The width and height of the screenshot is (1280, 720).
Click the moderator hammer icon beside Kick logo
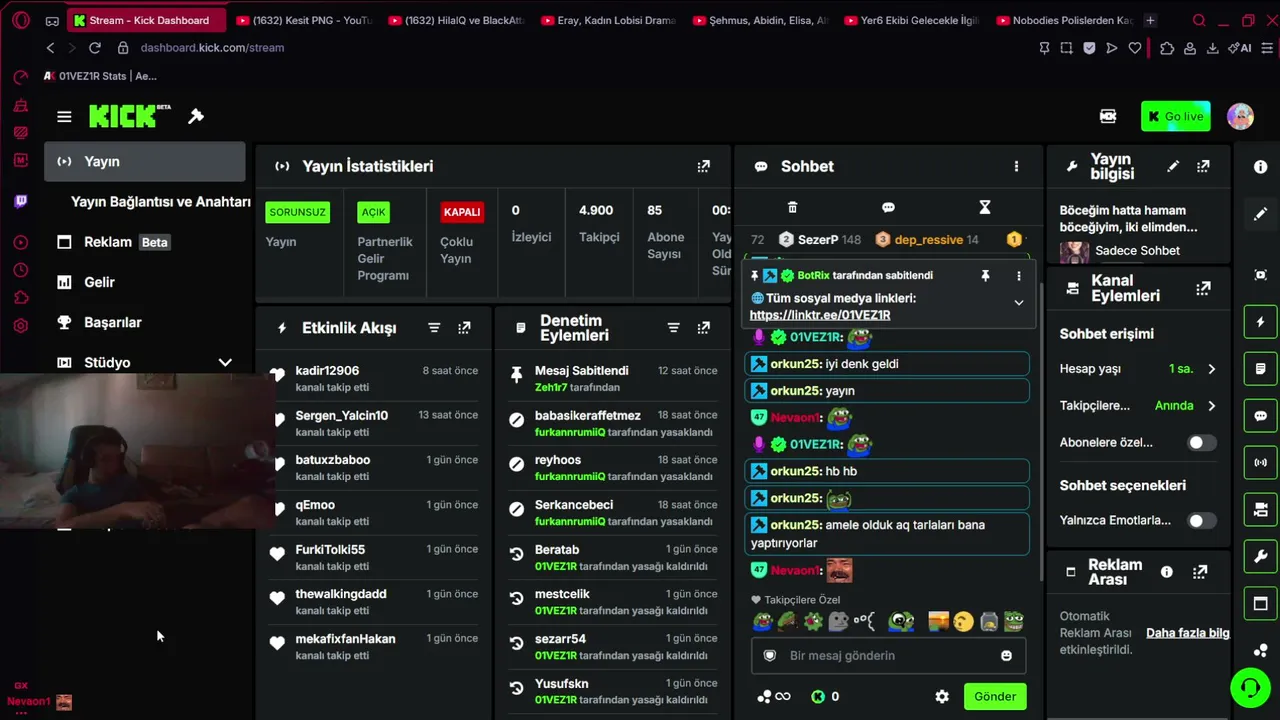click(196, 116)
